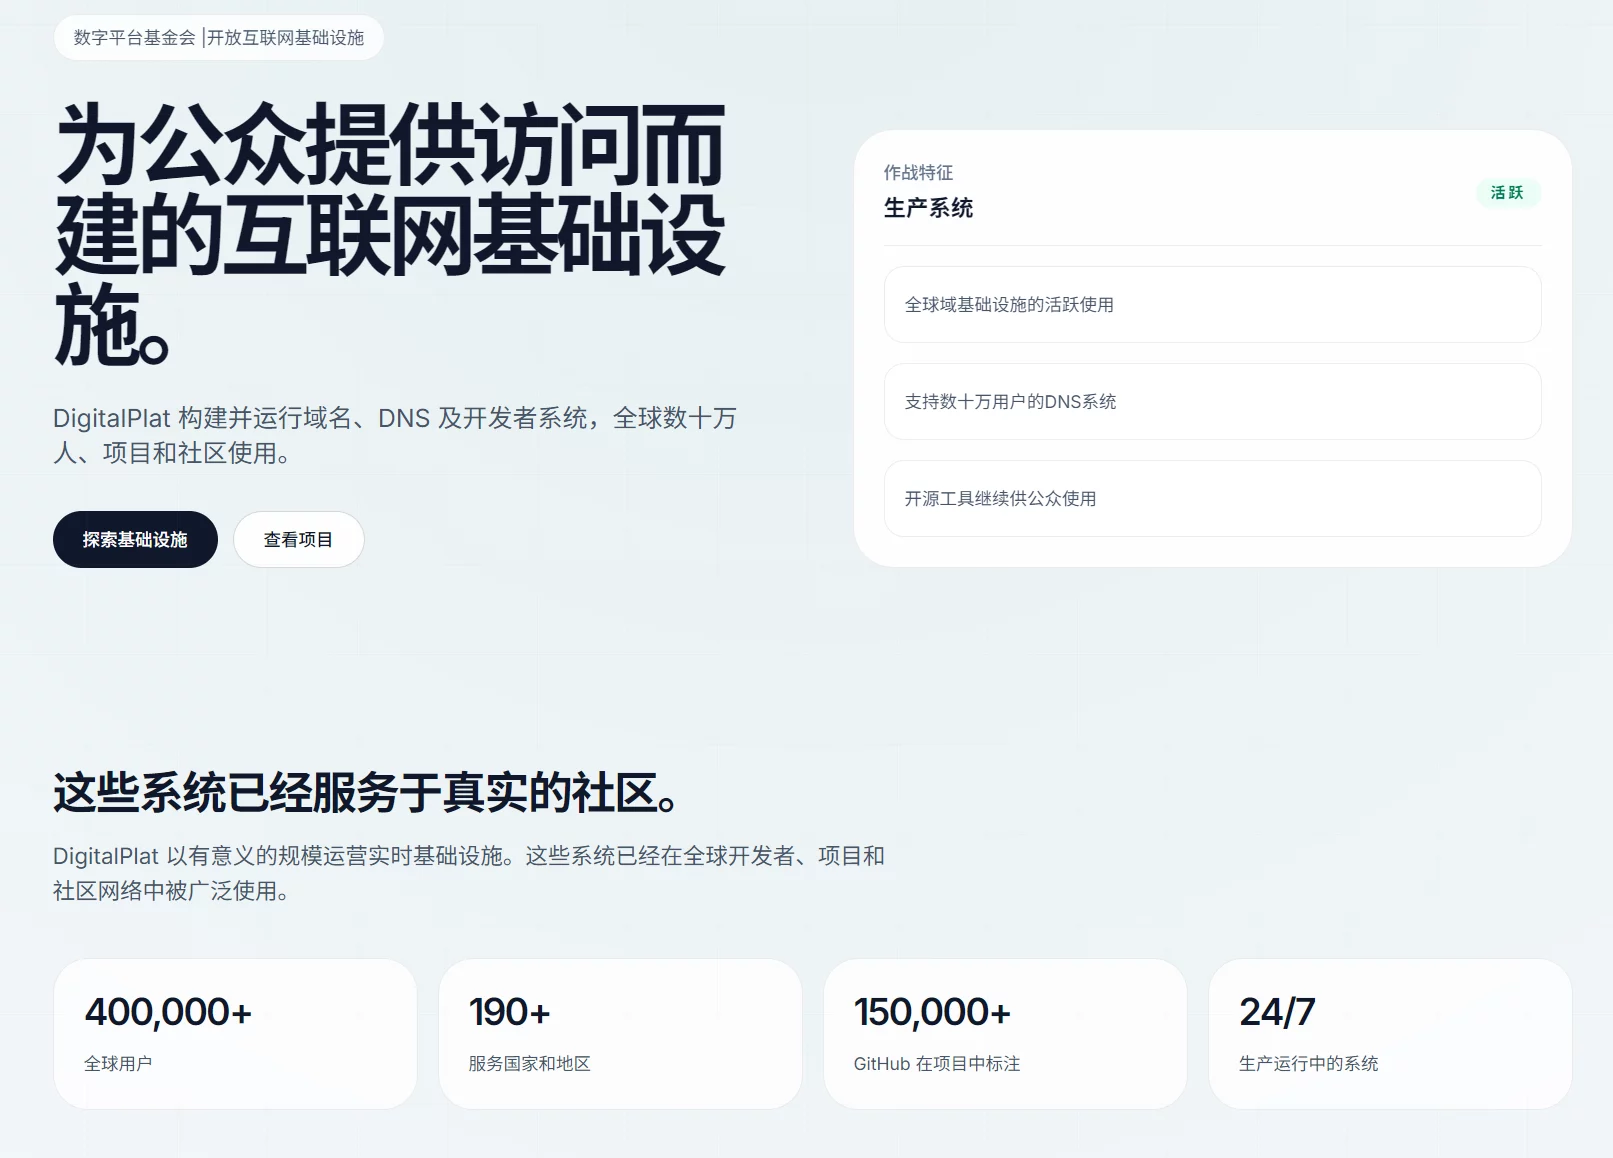Select the "150,000+" GitHub stat card
Viewport: 1613px width, 1158px height.
[x=1004, y=1034]
